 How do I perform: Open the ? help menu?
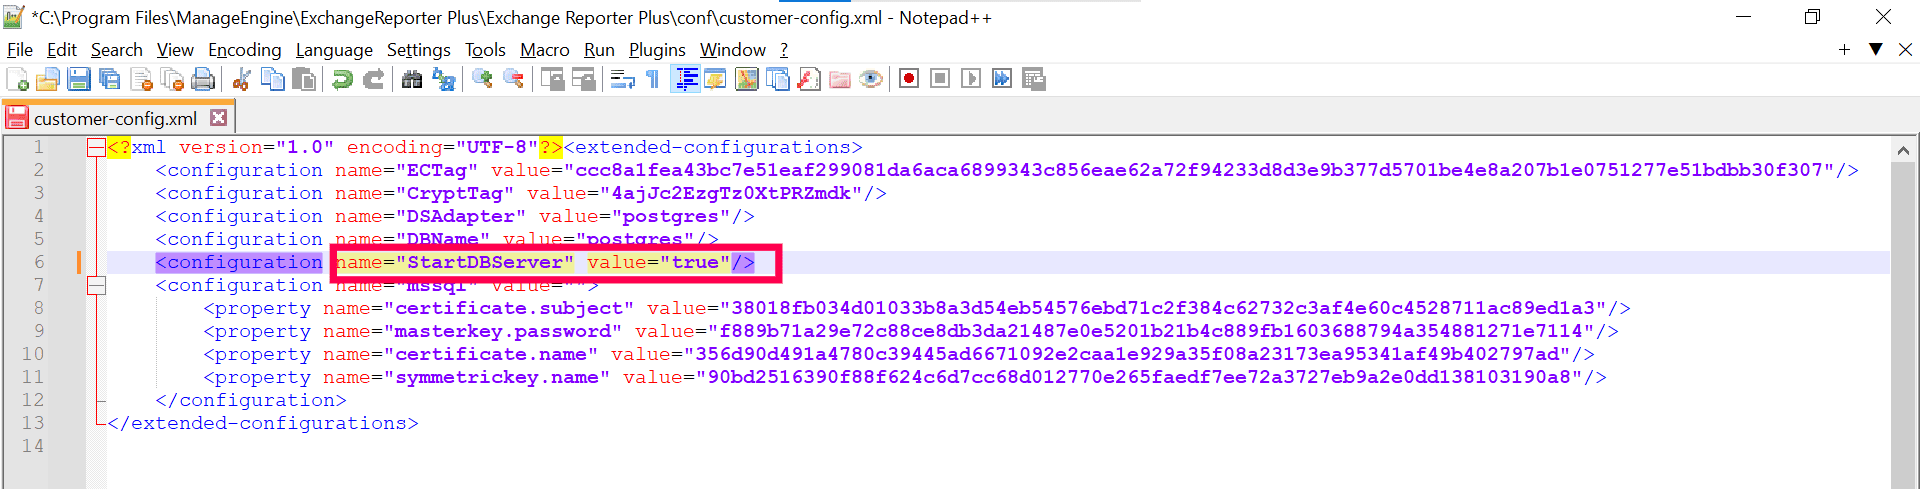[784, 50]
